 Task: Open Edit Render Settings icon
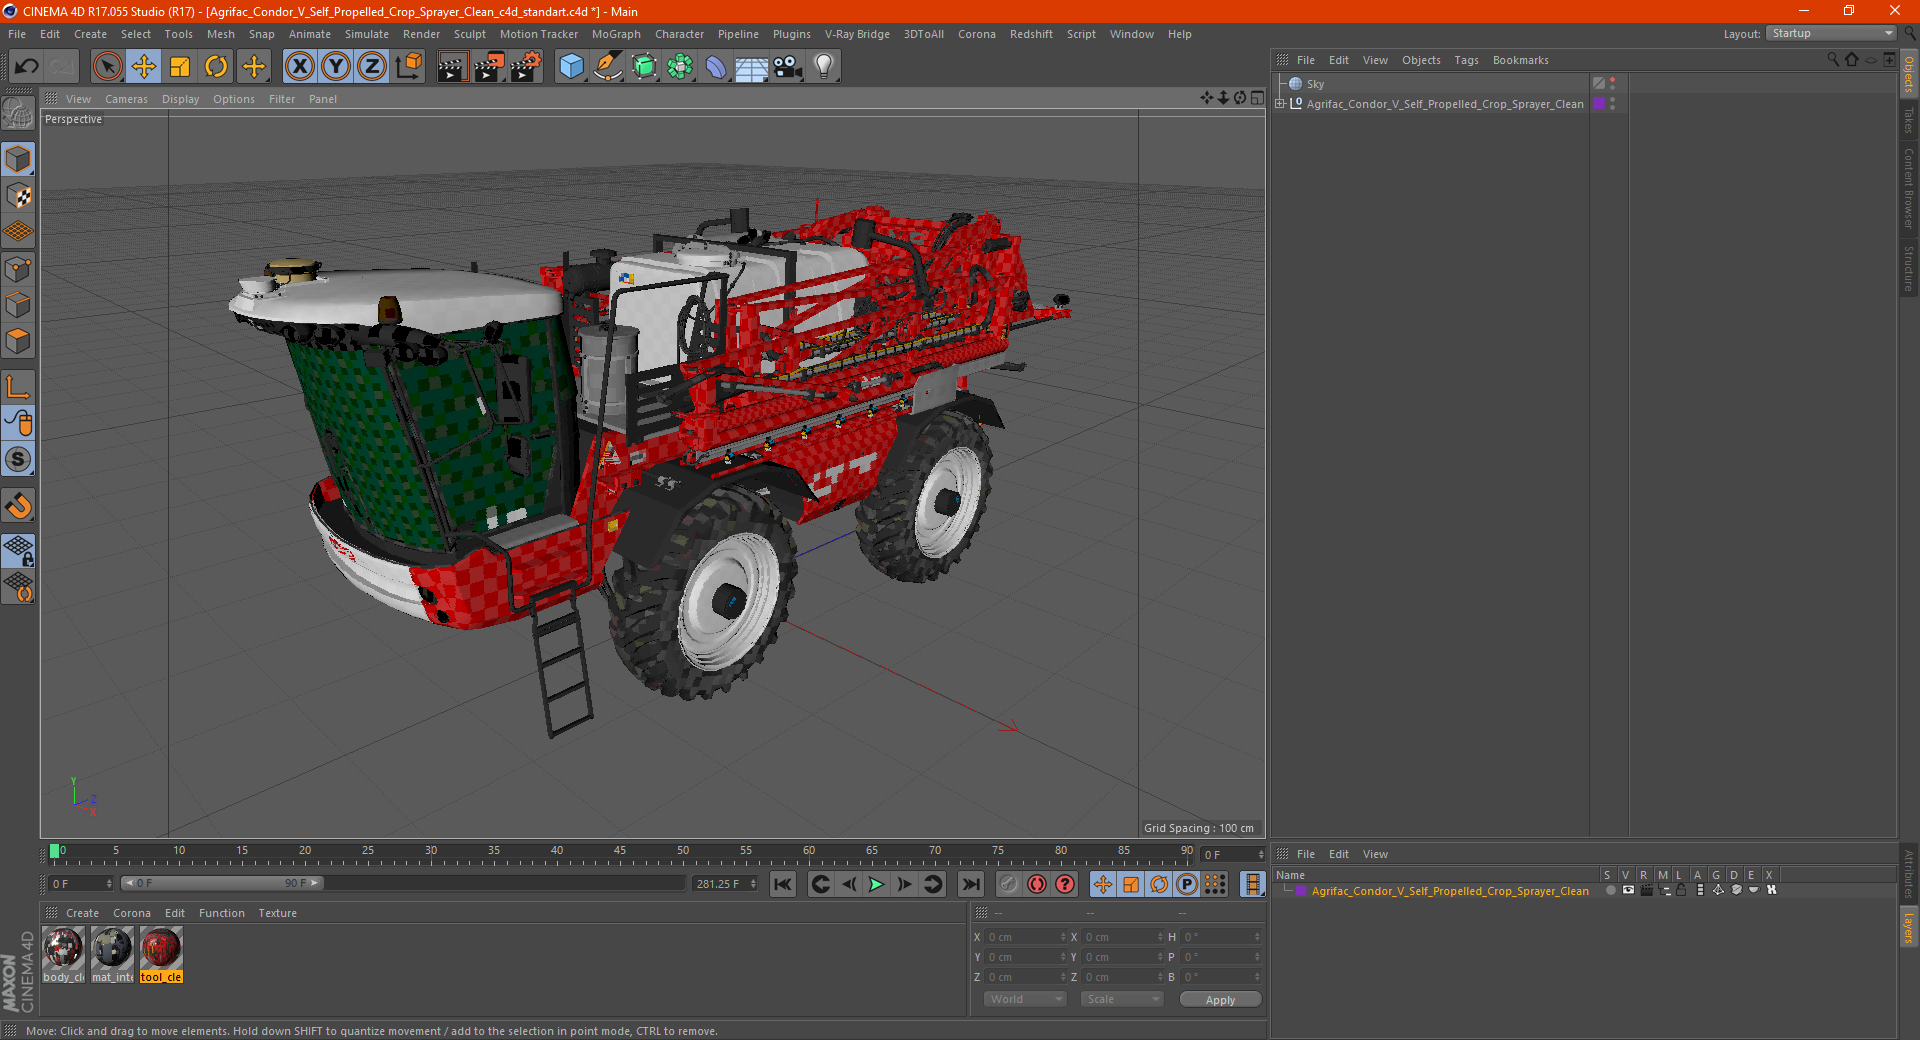click(x=525, y=67)
